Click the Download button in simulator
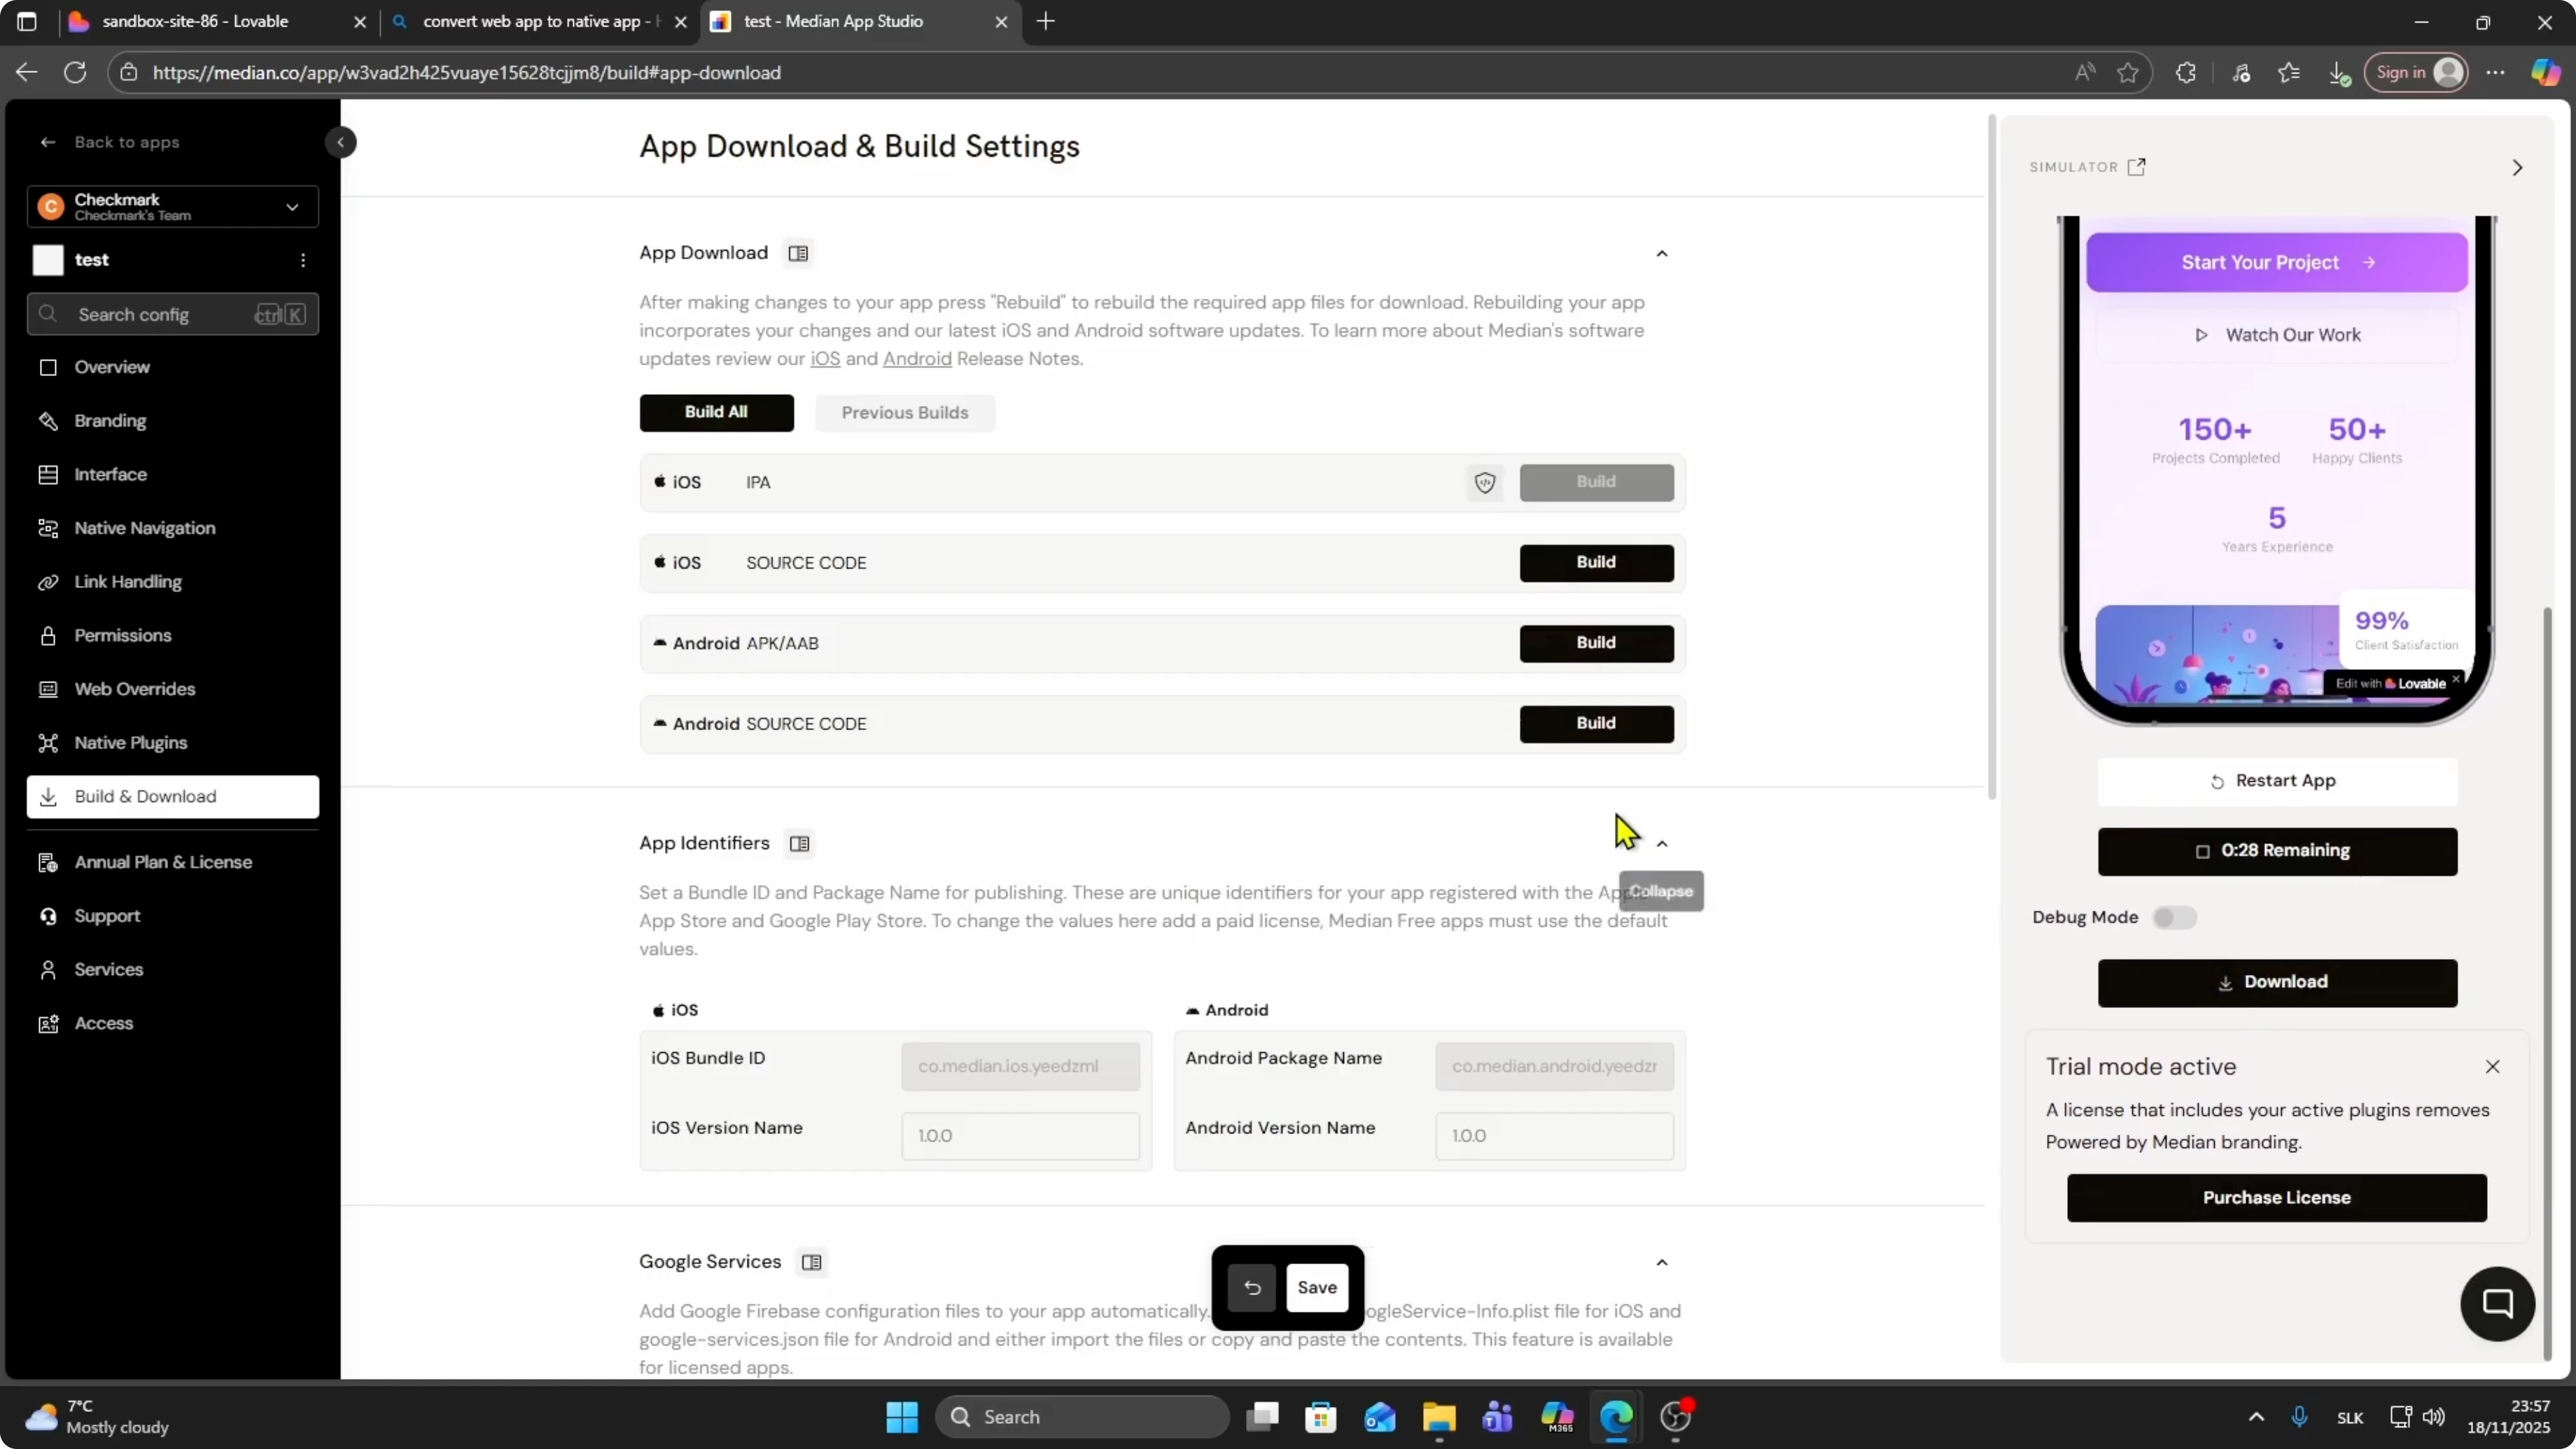 tap(2277, 983)
